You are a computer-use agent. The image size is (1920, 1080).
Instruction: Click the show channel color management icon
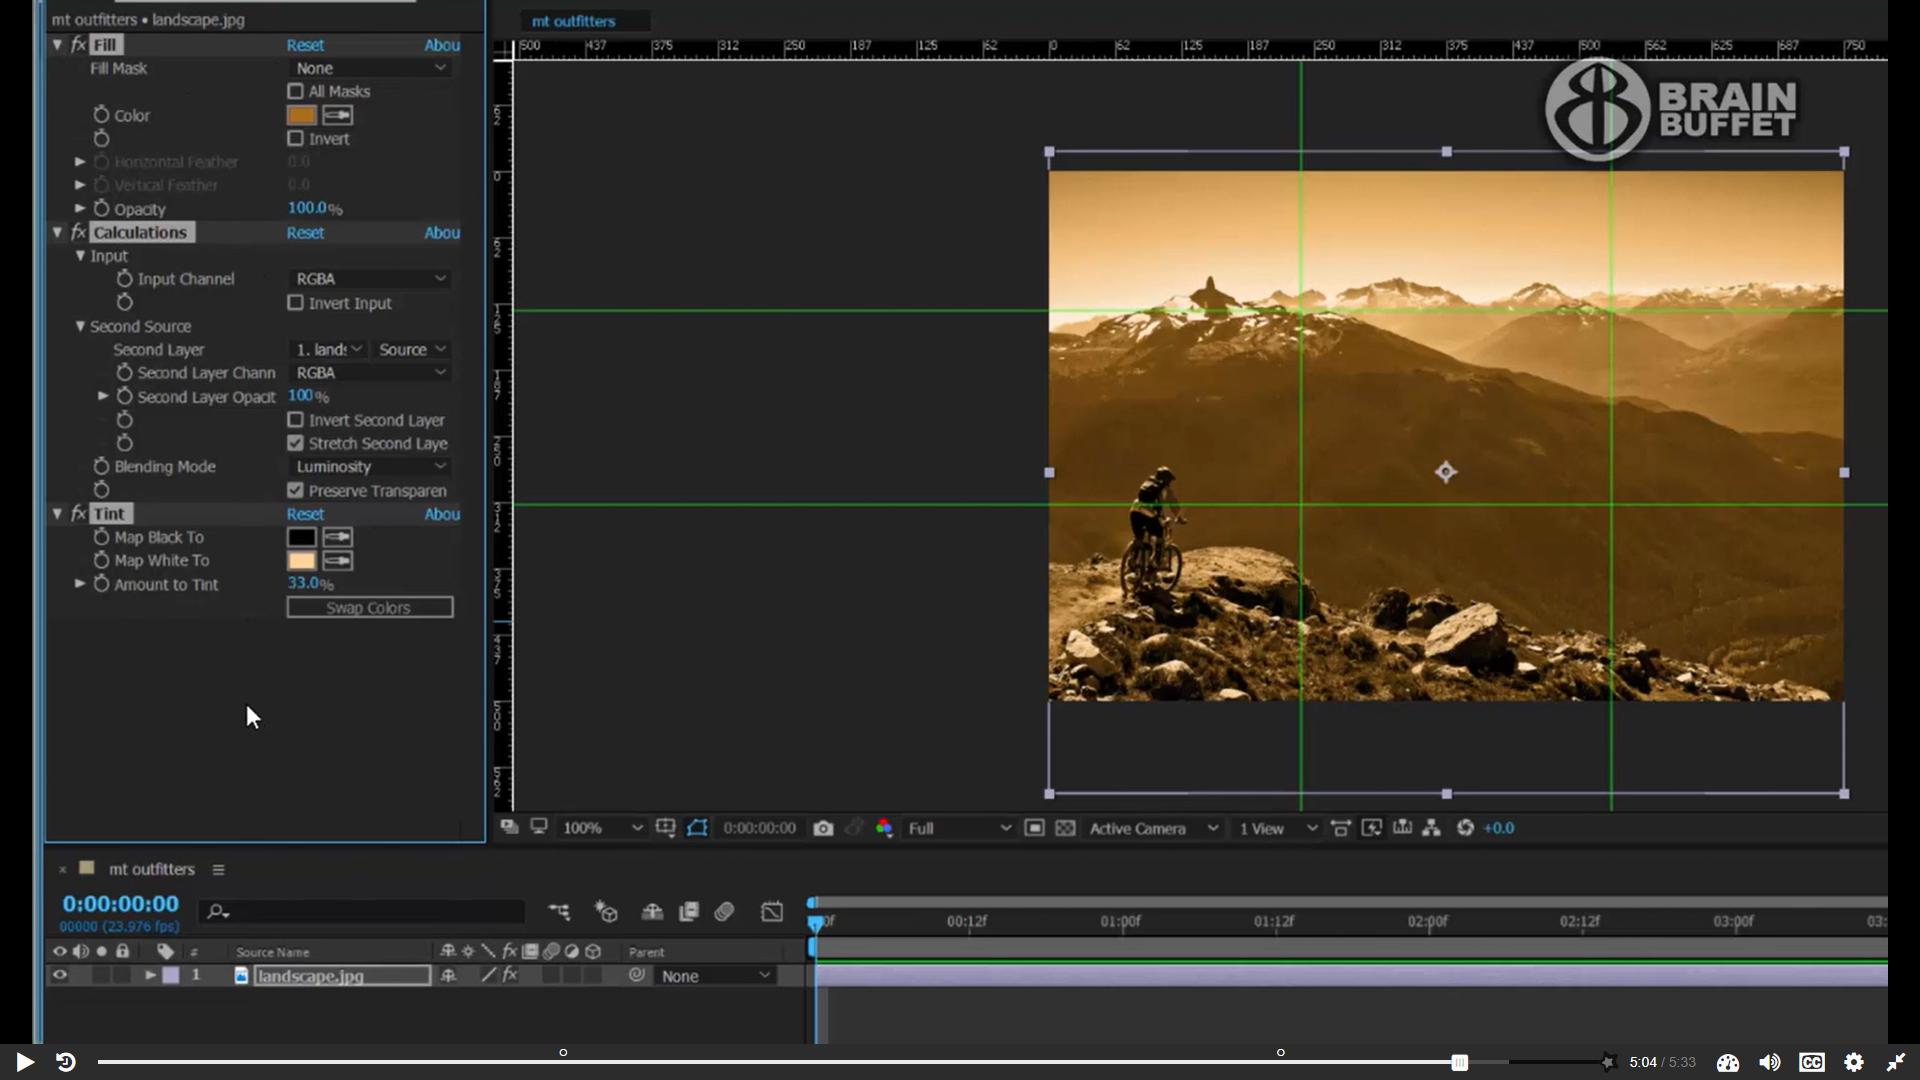884,828
